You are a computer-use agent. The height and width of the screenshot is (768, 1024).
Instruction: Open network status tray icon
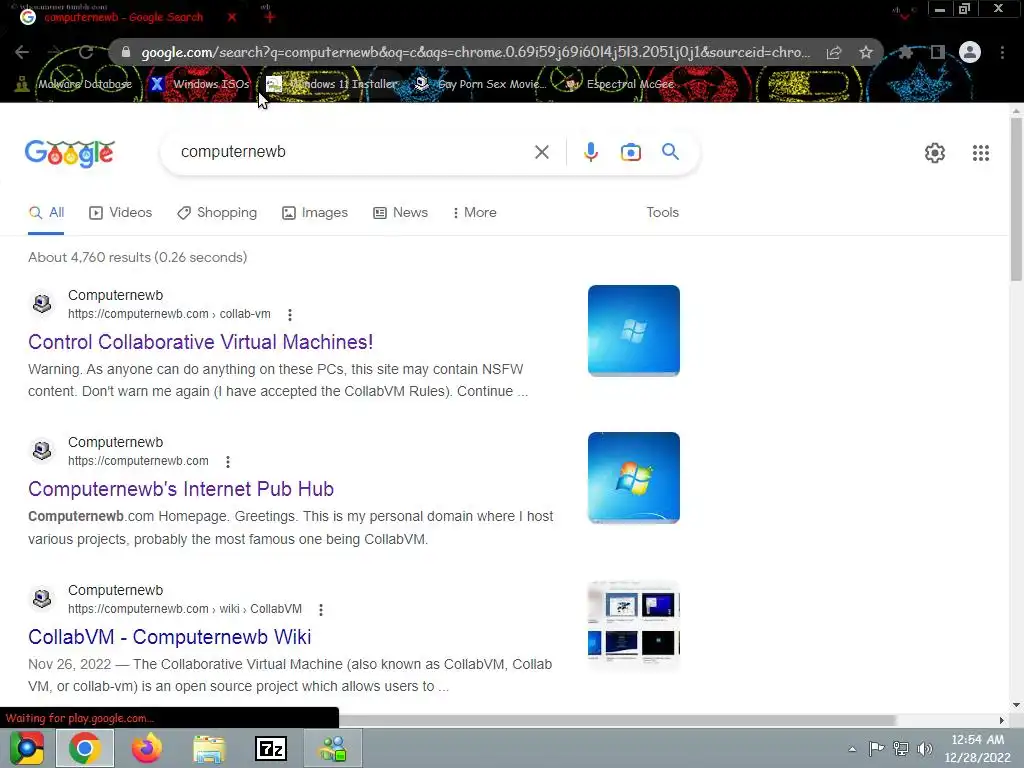point(901,748)
